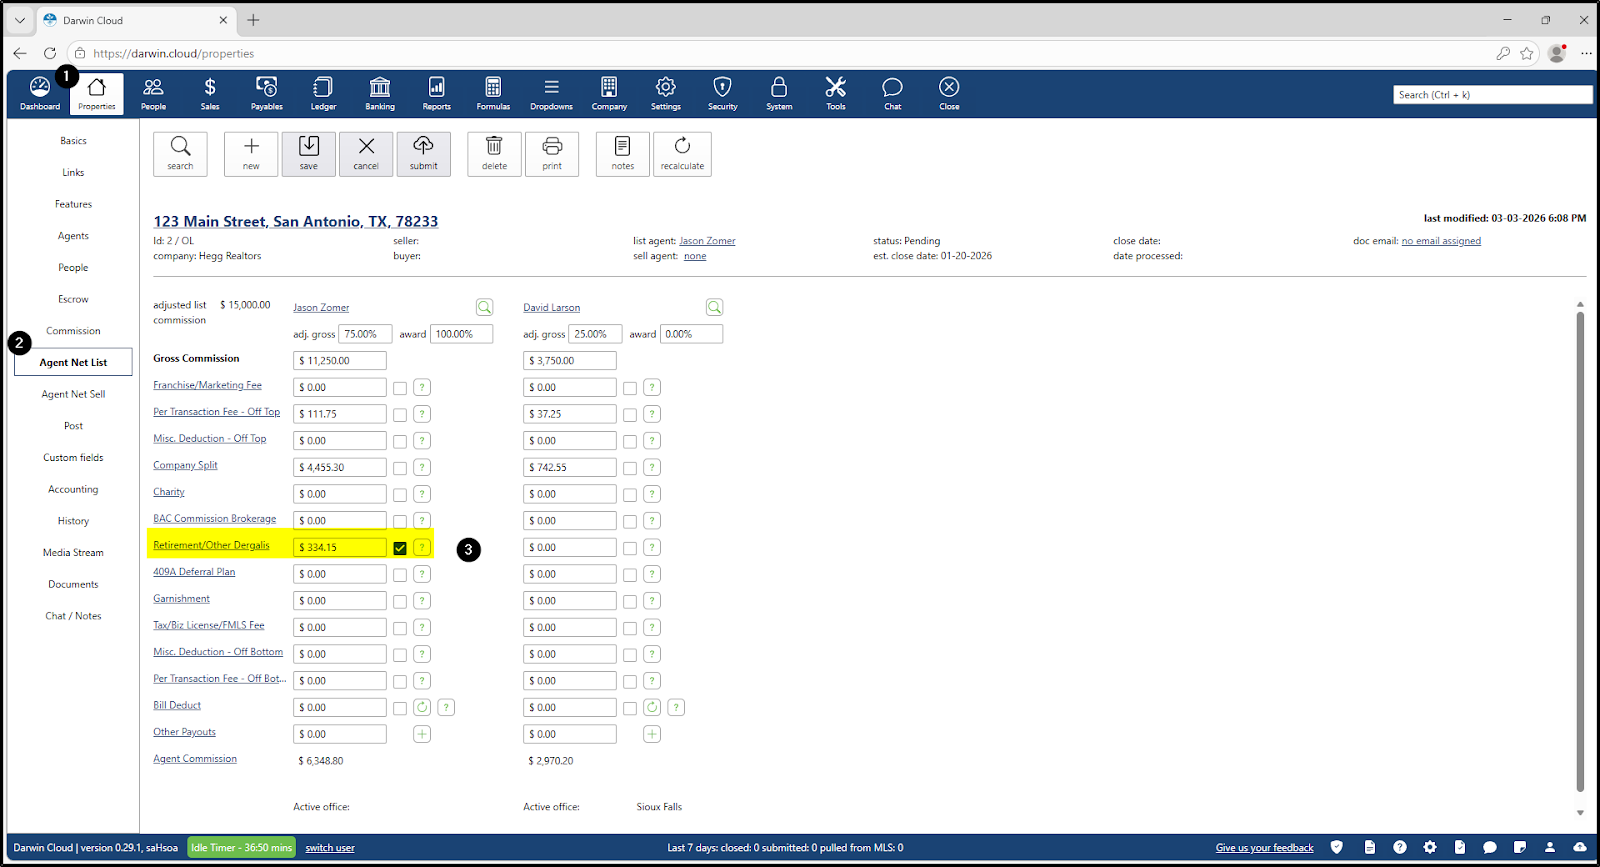Open the Dropdowns module in the top navigation

[x=552, y=93]
